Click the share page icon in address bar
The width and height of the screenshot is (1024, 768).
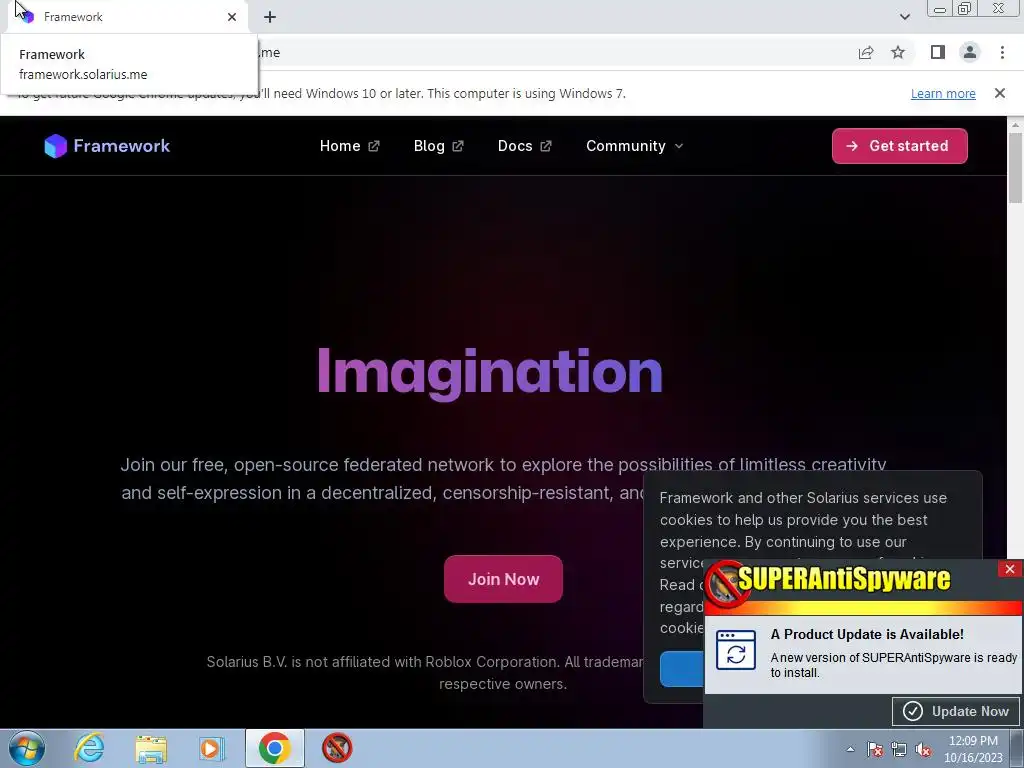[x=865, y=52]
